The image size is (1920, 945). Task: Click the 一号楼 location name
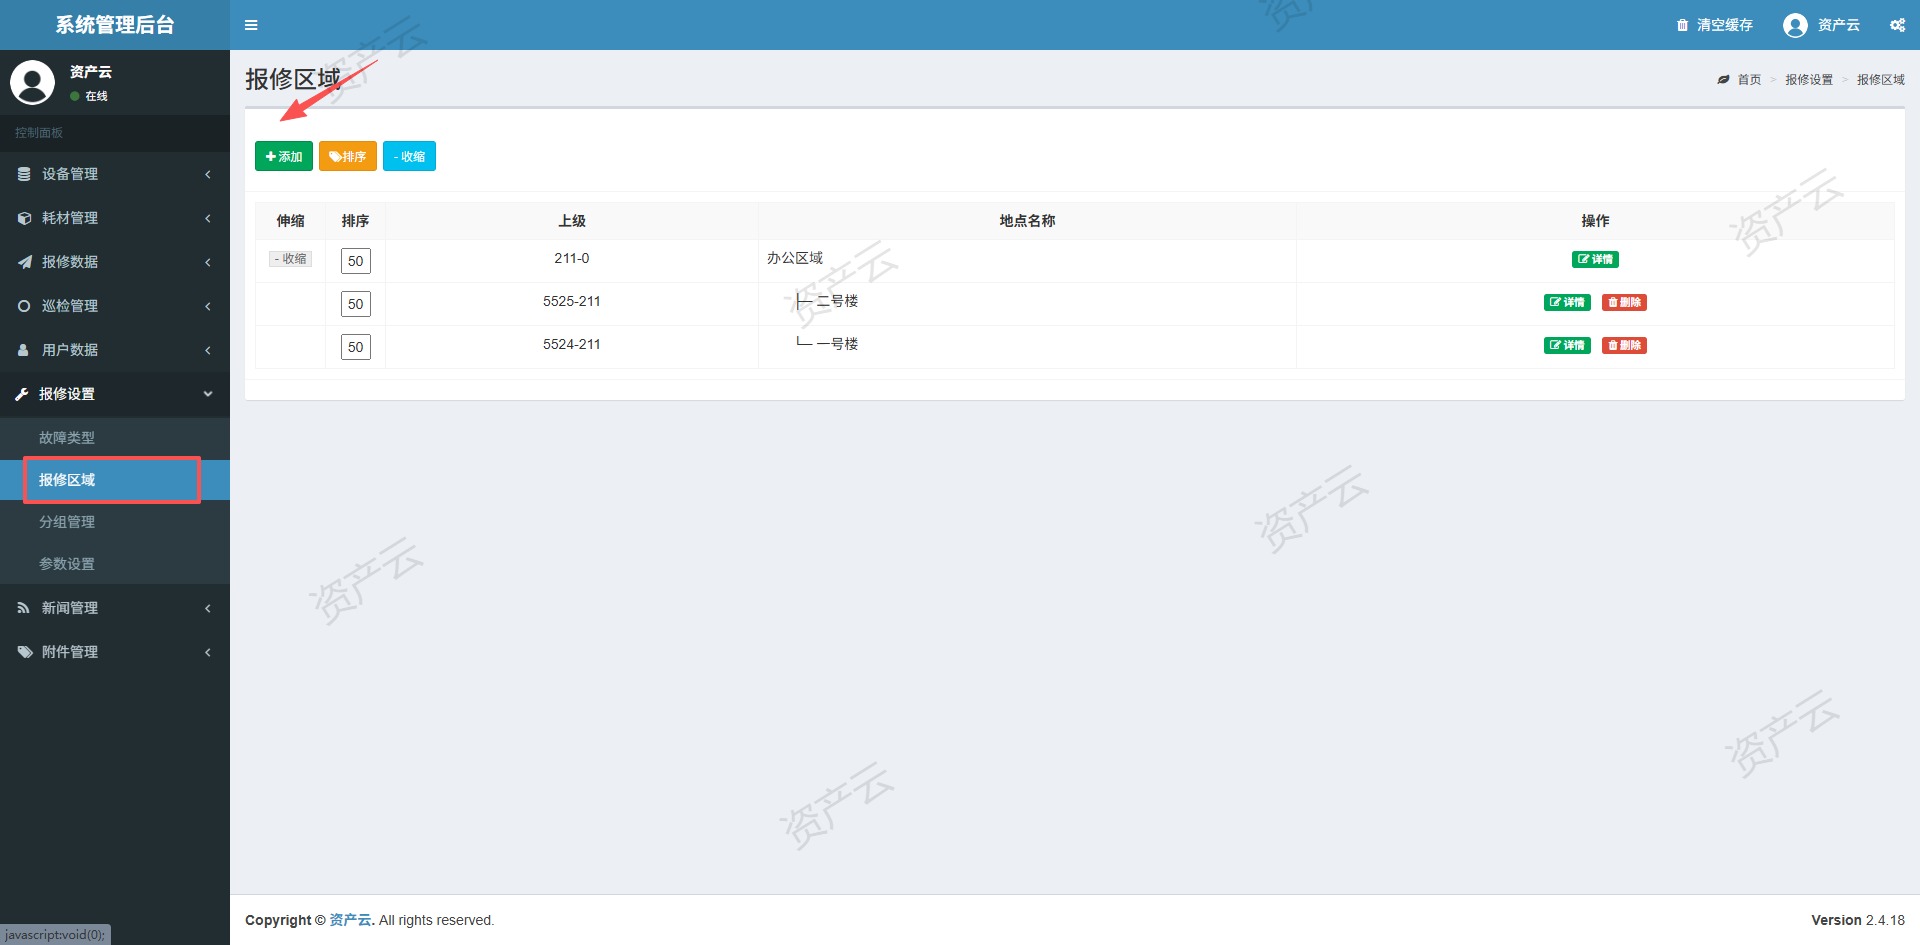[837, 344]
